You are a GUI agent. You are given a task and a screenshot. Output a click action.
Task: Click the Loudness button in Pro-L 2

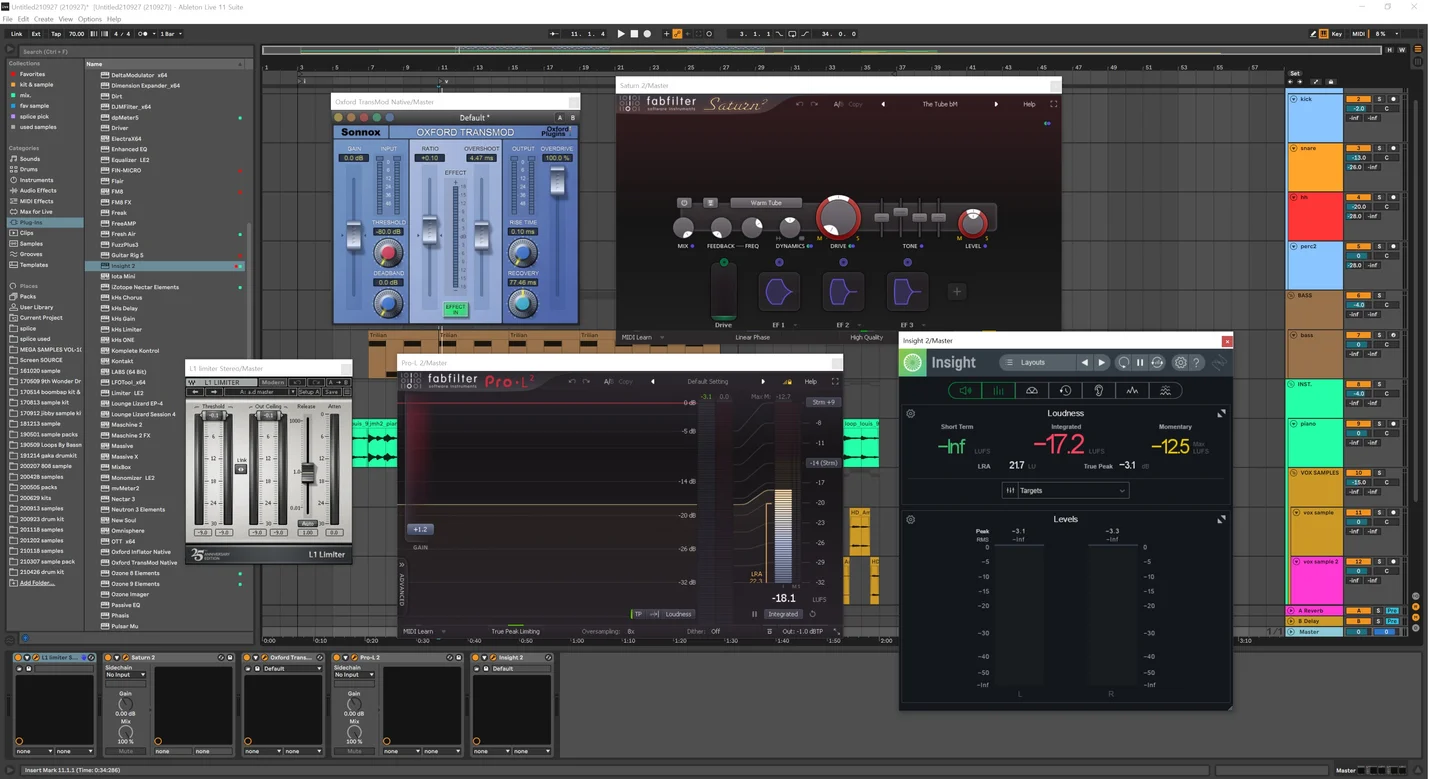[x=678, y=614]
